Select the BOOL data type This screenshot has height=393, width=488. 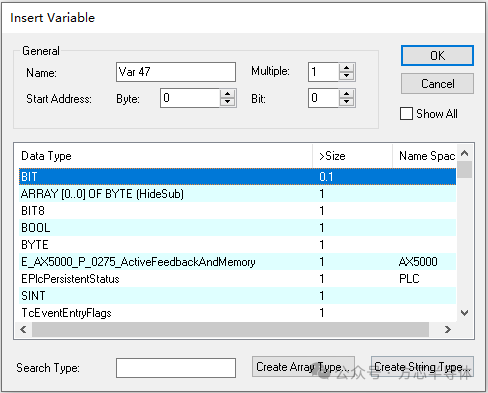tap(237, 228)
